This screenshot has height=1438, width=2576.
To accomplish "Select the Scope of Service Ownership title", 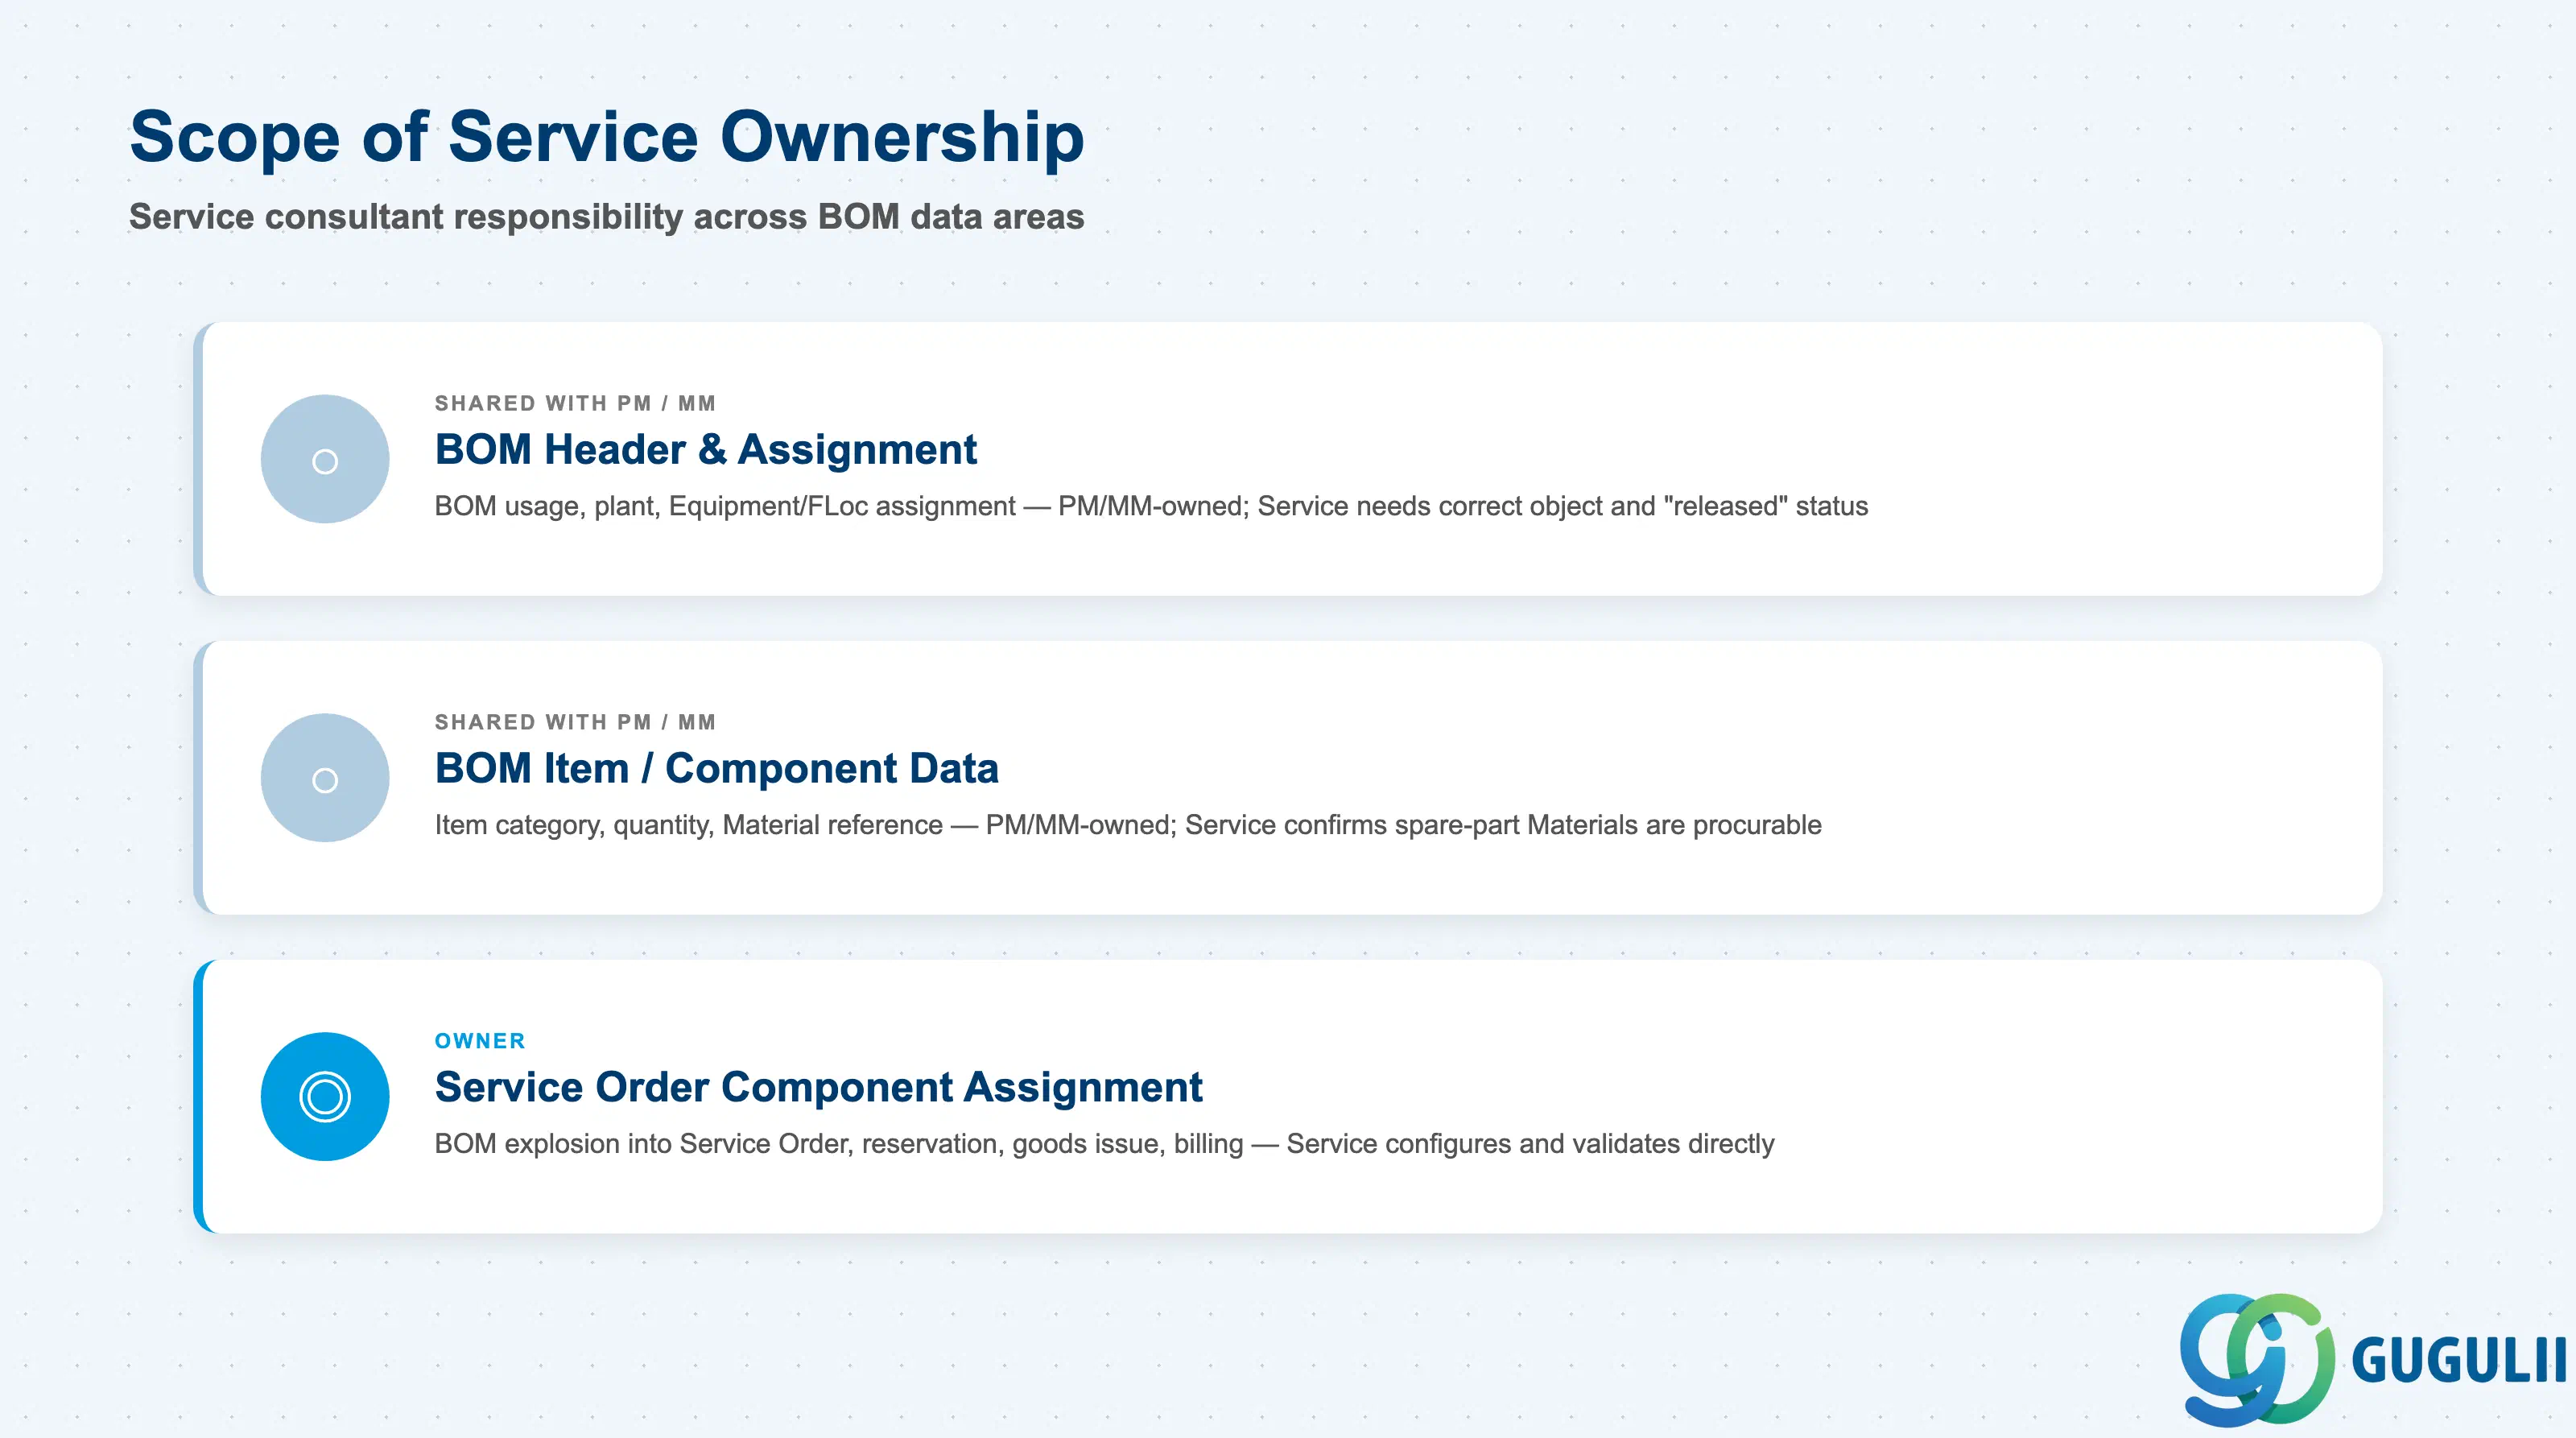I will point(607,137).
